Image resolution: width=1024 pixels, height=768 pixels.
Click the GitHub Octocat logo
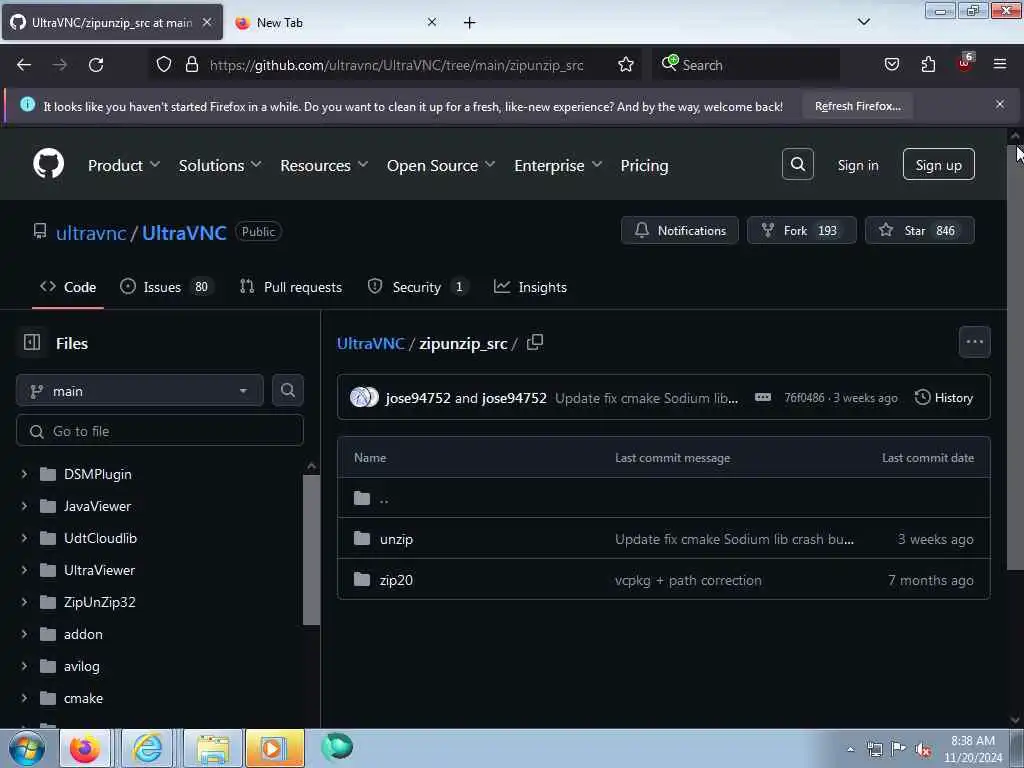(48, 164)
